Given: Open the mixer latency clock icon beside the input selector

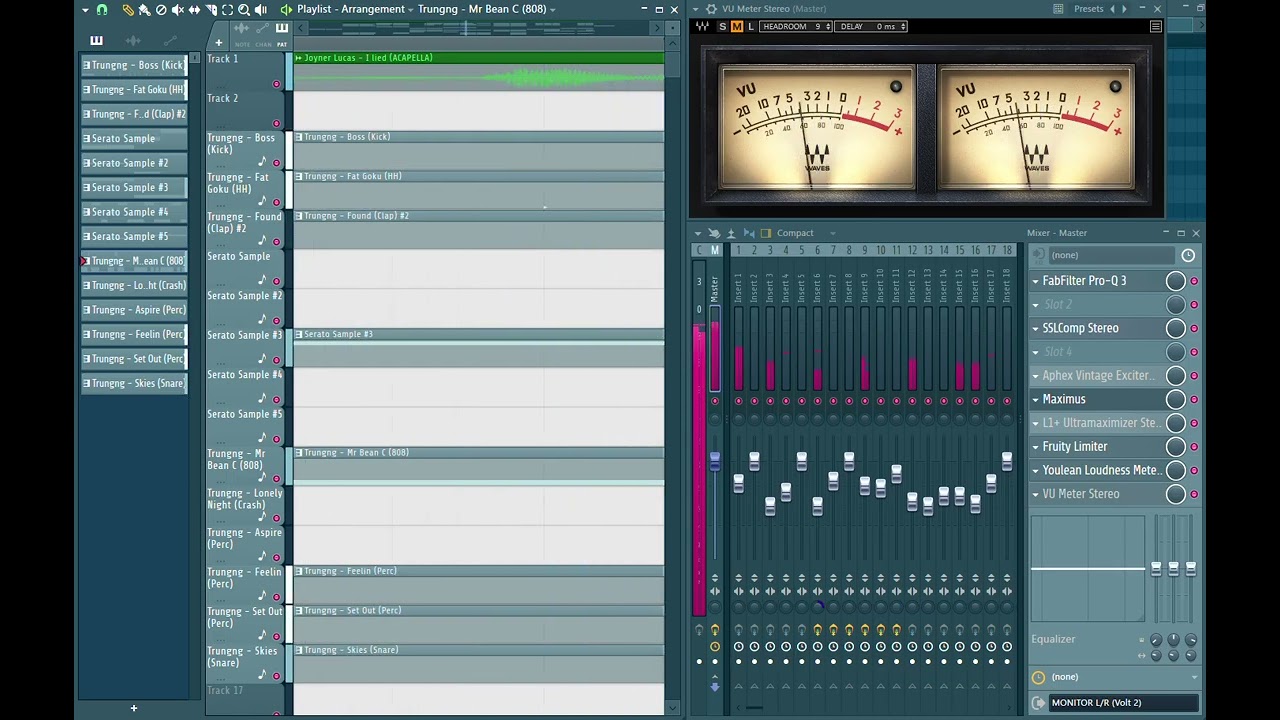Looking at the screenshot, I should pyautogui.click(x=1188, y=256).
